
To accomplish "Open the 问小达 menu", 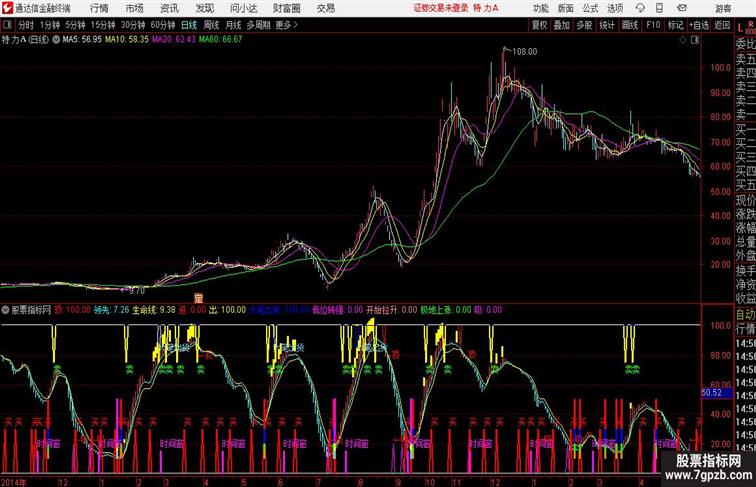I will point(243,8).
